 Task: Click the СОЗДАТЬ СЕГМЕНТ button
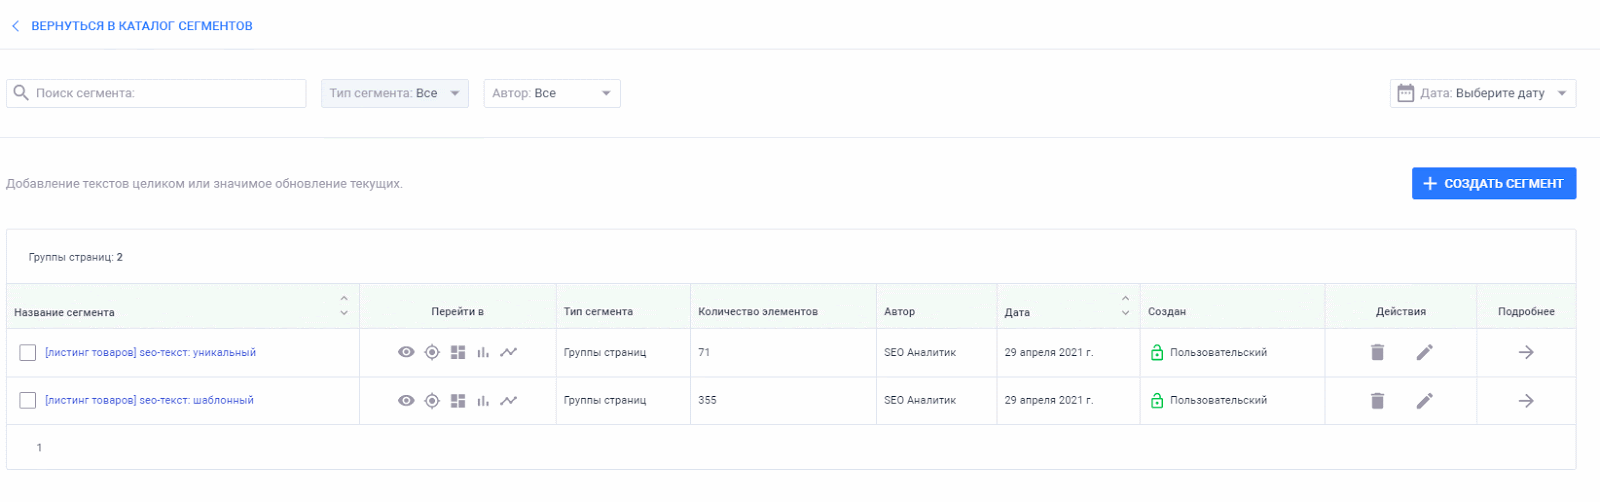[x=1494, y=183]
